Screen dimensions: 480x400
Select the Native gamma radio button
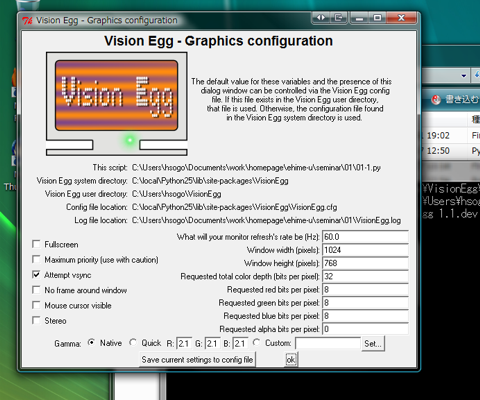tap(91, 343)
